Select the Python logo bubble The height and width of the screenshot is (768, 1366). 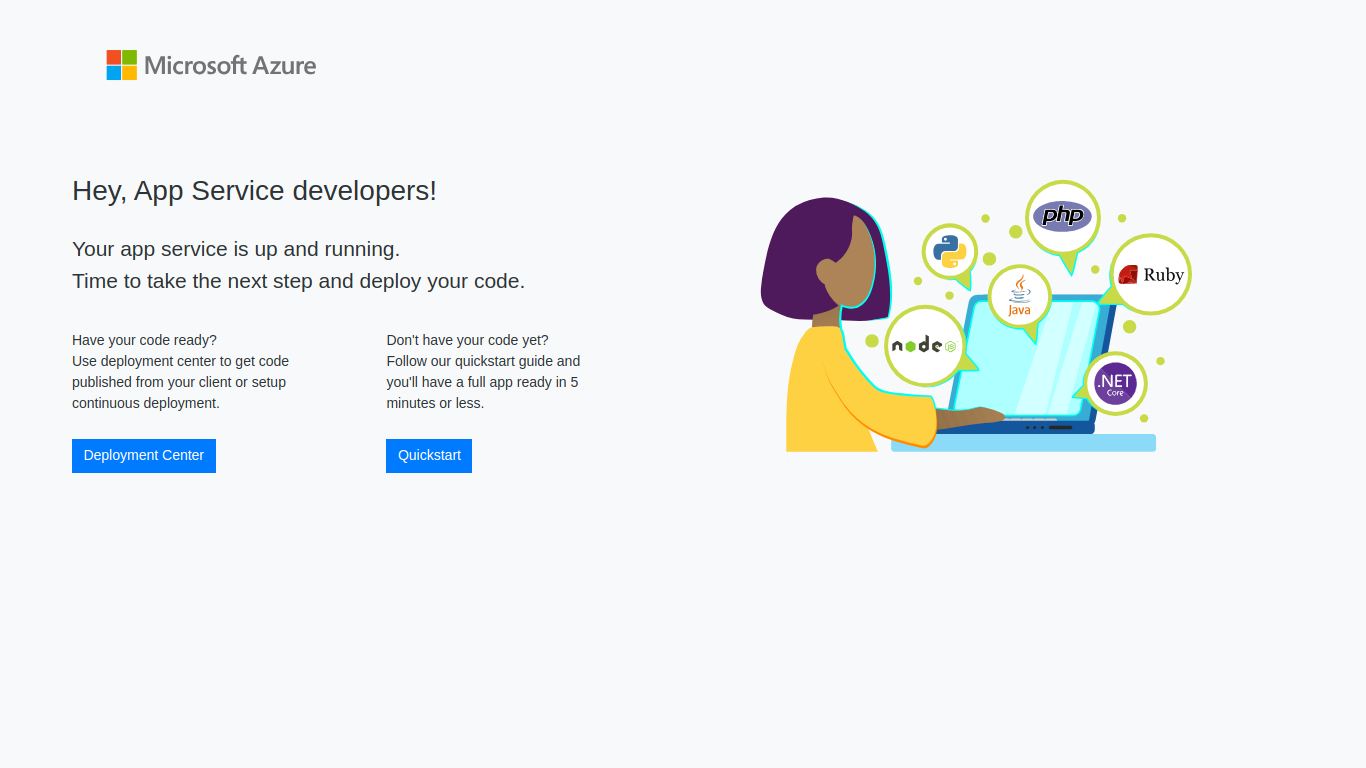point(950,251)
